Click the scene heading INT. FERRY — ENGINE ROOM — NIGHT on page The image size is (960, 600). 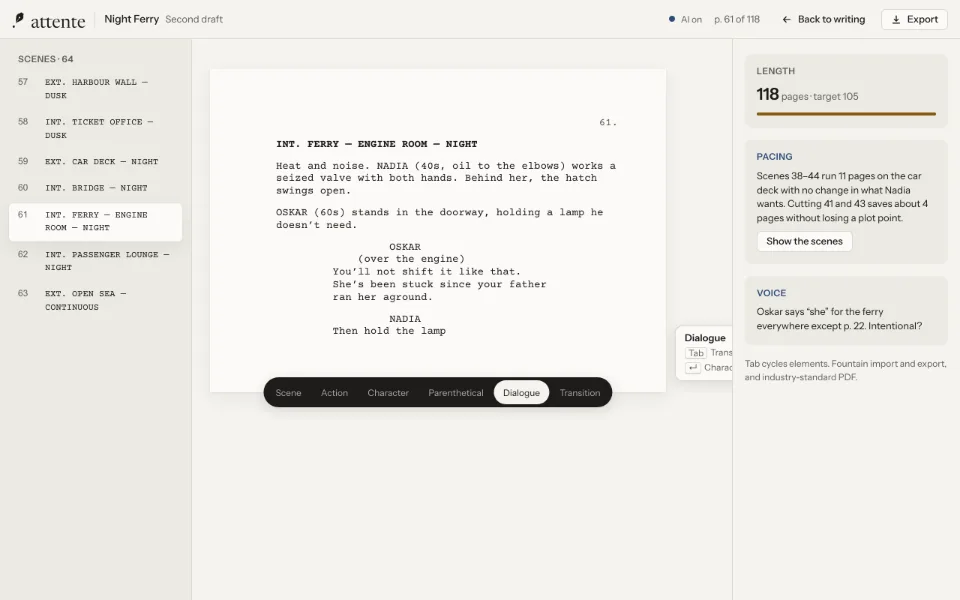(377, 144)
